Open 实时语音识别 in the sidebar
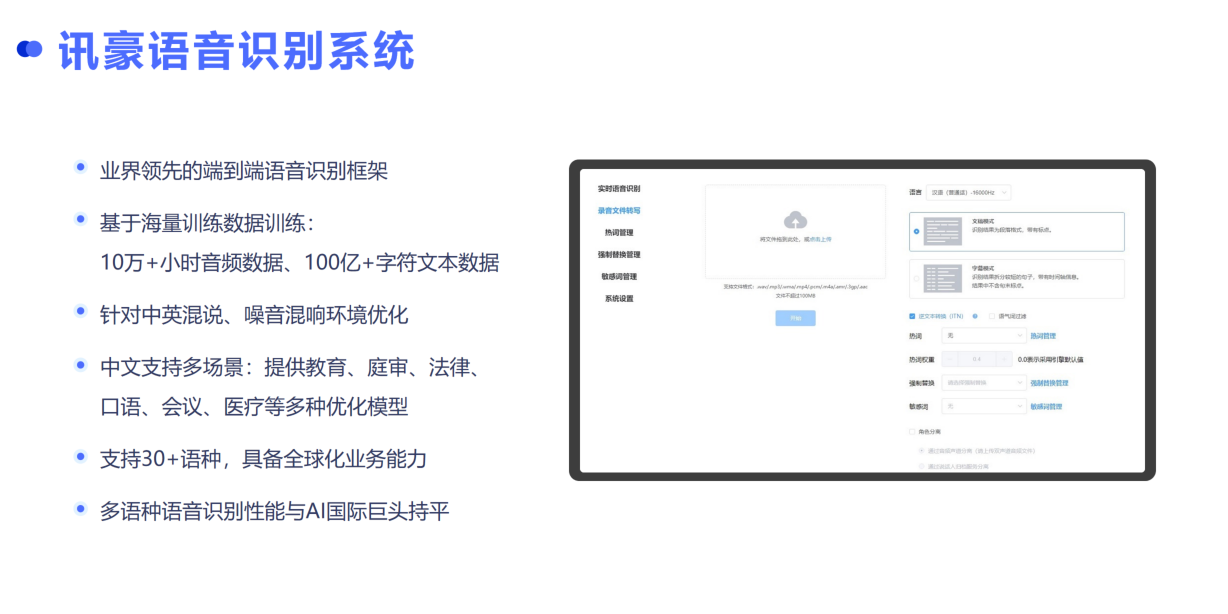This screenshot has height=614, width=1228. 619,188
